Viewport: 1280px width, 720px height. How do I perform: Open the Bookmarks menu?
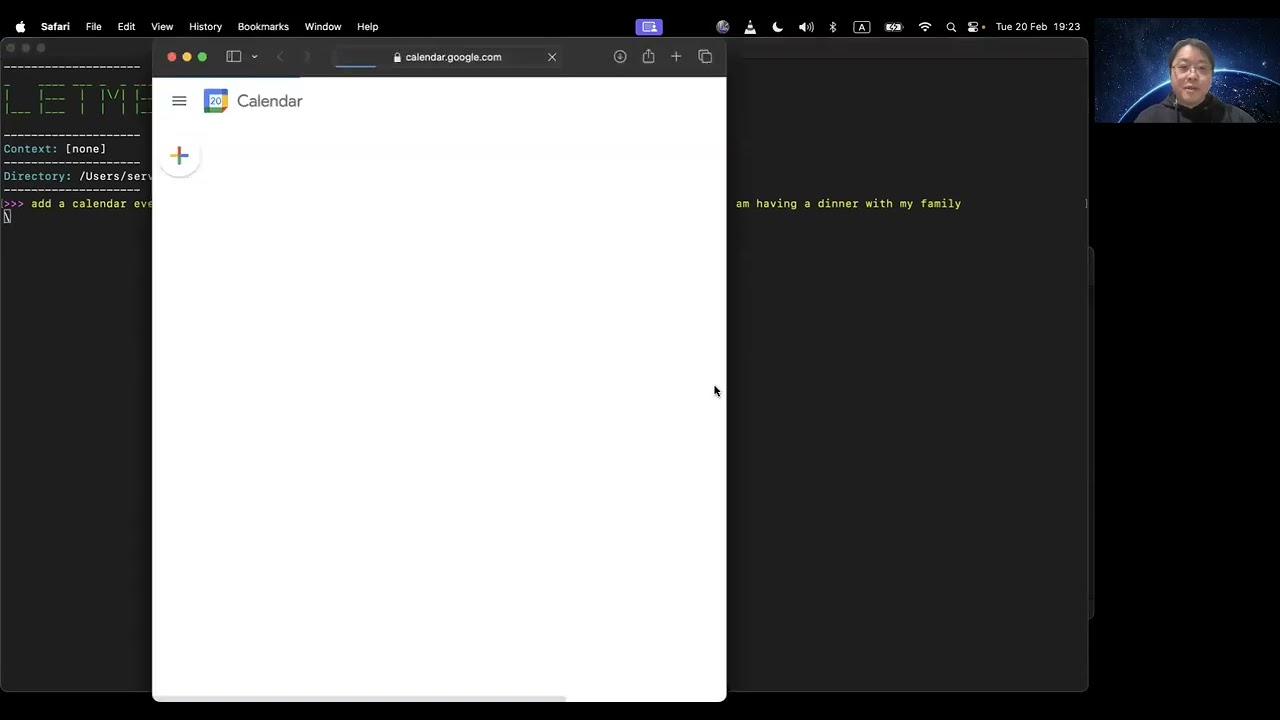point(263,27)
